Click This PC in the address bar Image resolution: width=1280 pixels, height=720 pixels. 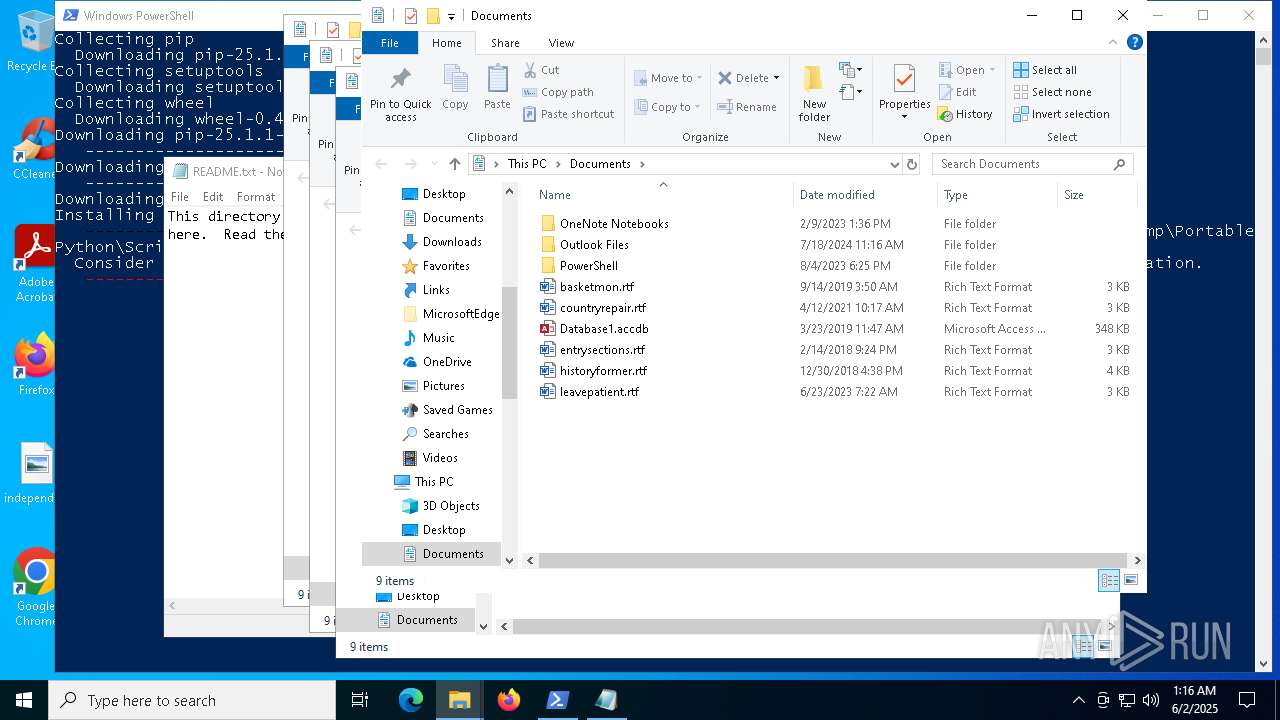[527, 164]
